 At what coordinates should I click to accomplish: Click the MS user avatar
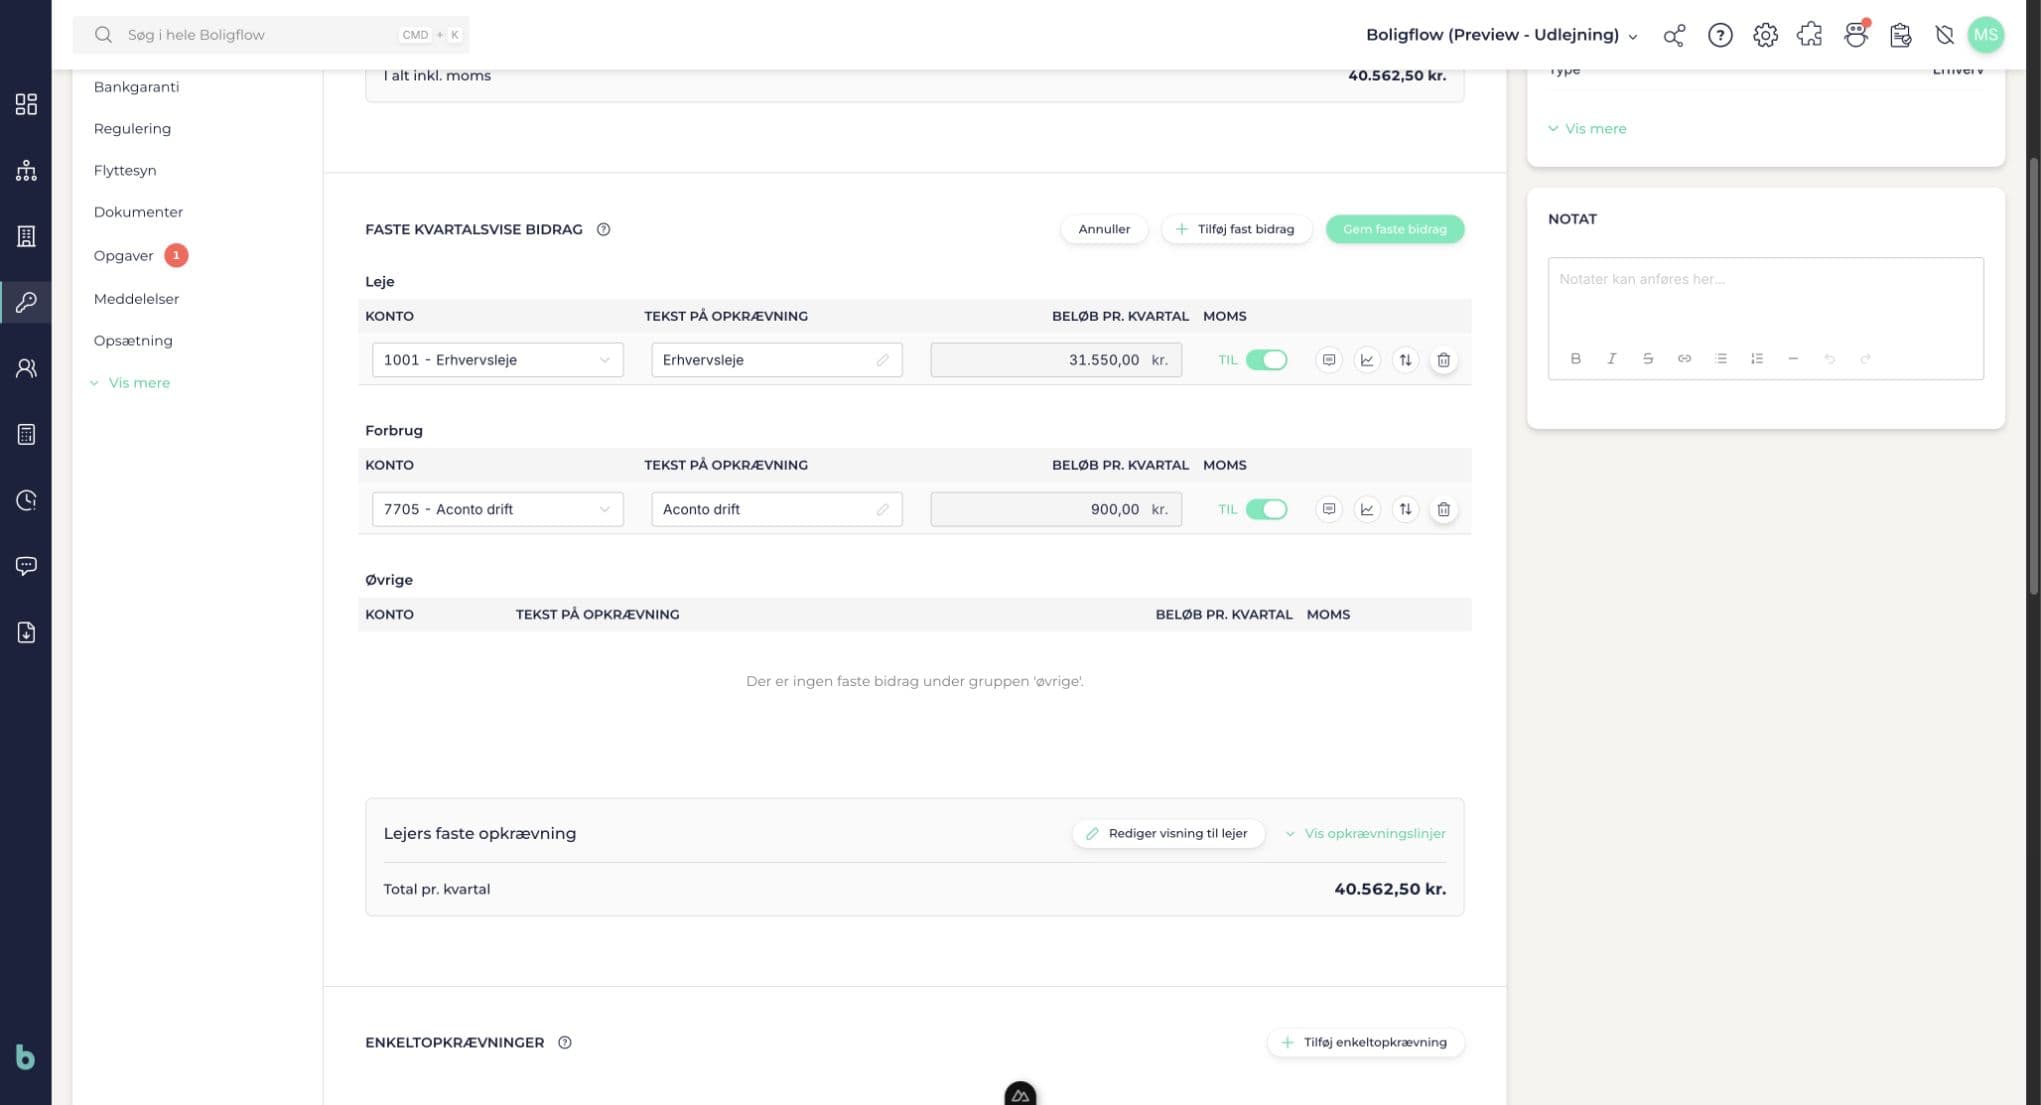pos(1985,35)
